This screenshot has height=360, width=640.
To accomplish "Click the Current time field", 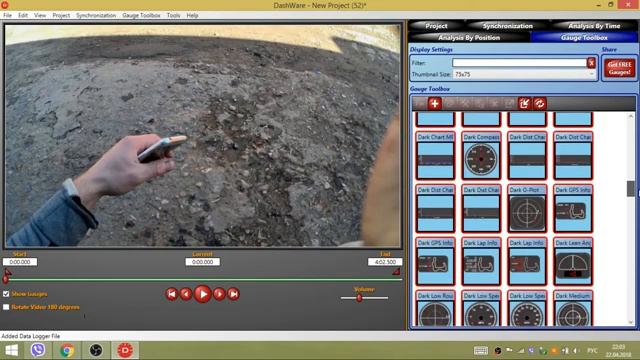I will click(202, 262).
